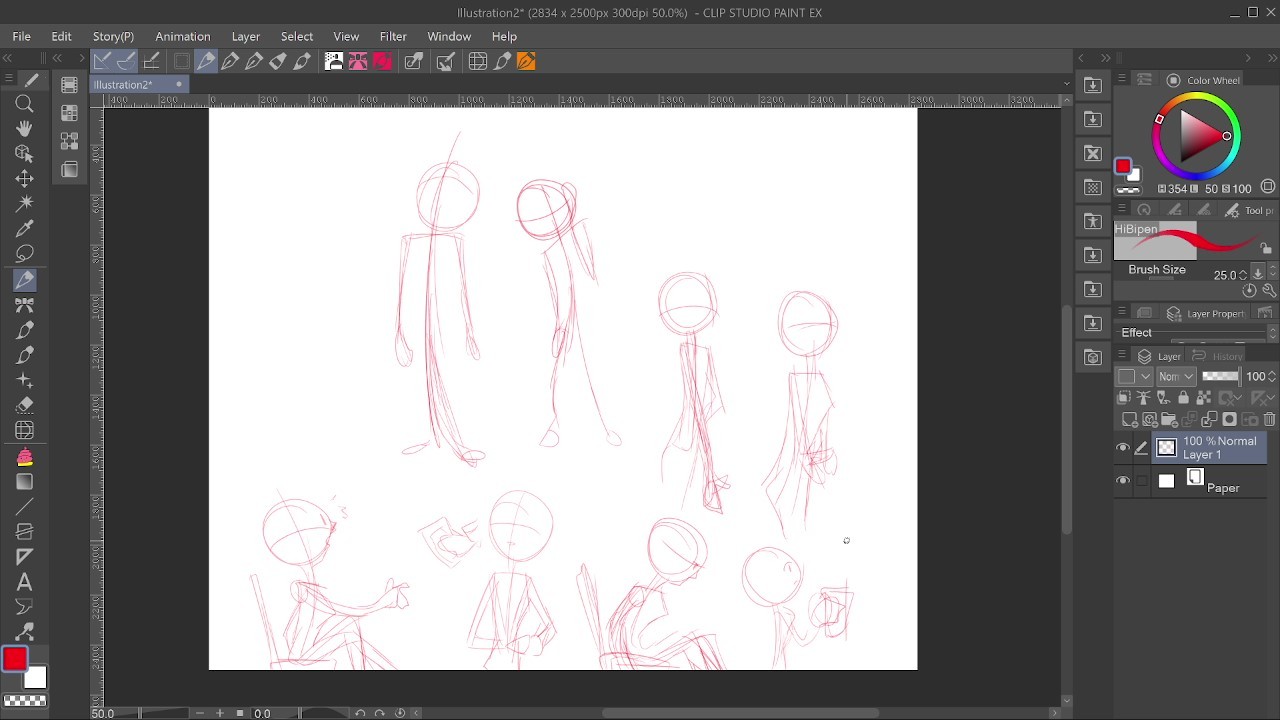Select the Magnifying glass zoom tool
This screenshot has height=720, width=1280.
[x=25, y=104]
